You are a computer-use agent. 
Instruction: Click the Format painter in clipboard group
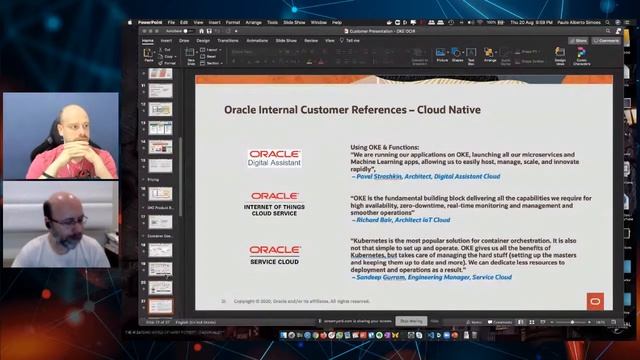click(167, 63)
